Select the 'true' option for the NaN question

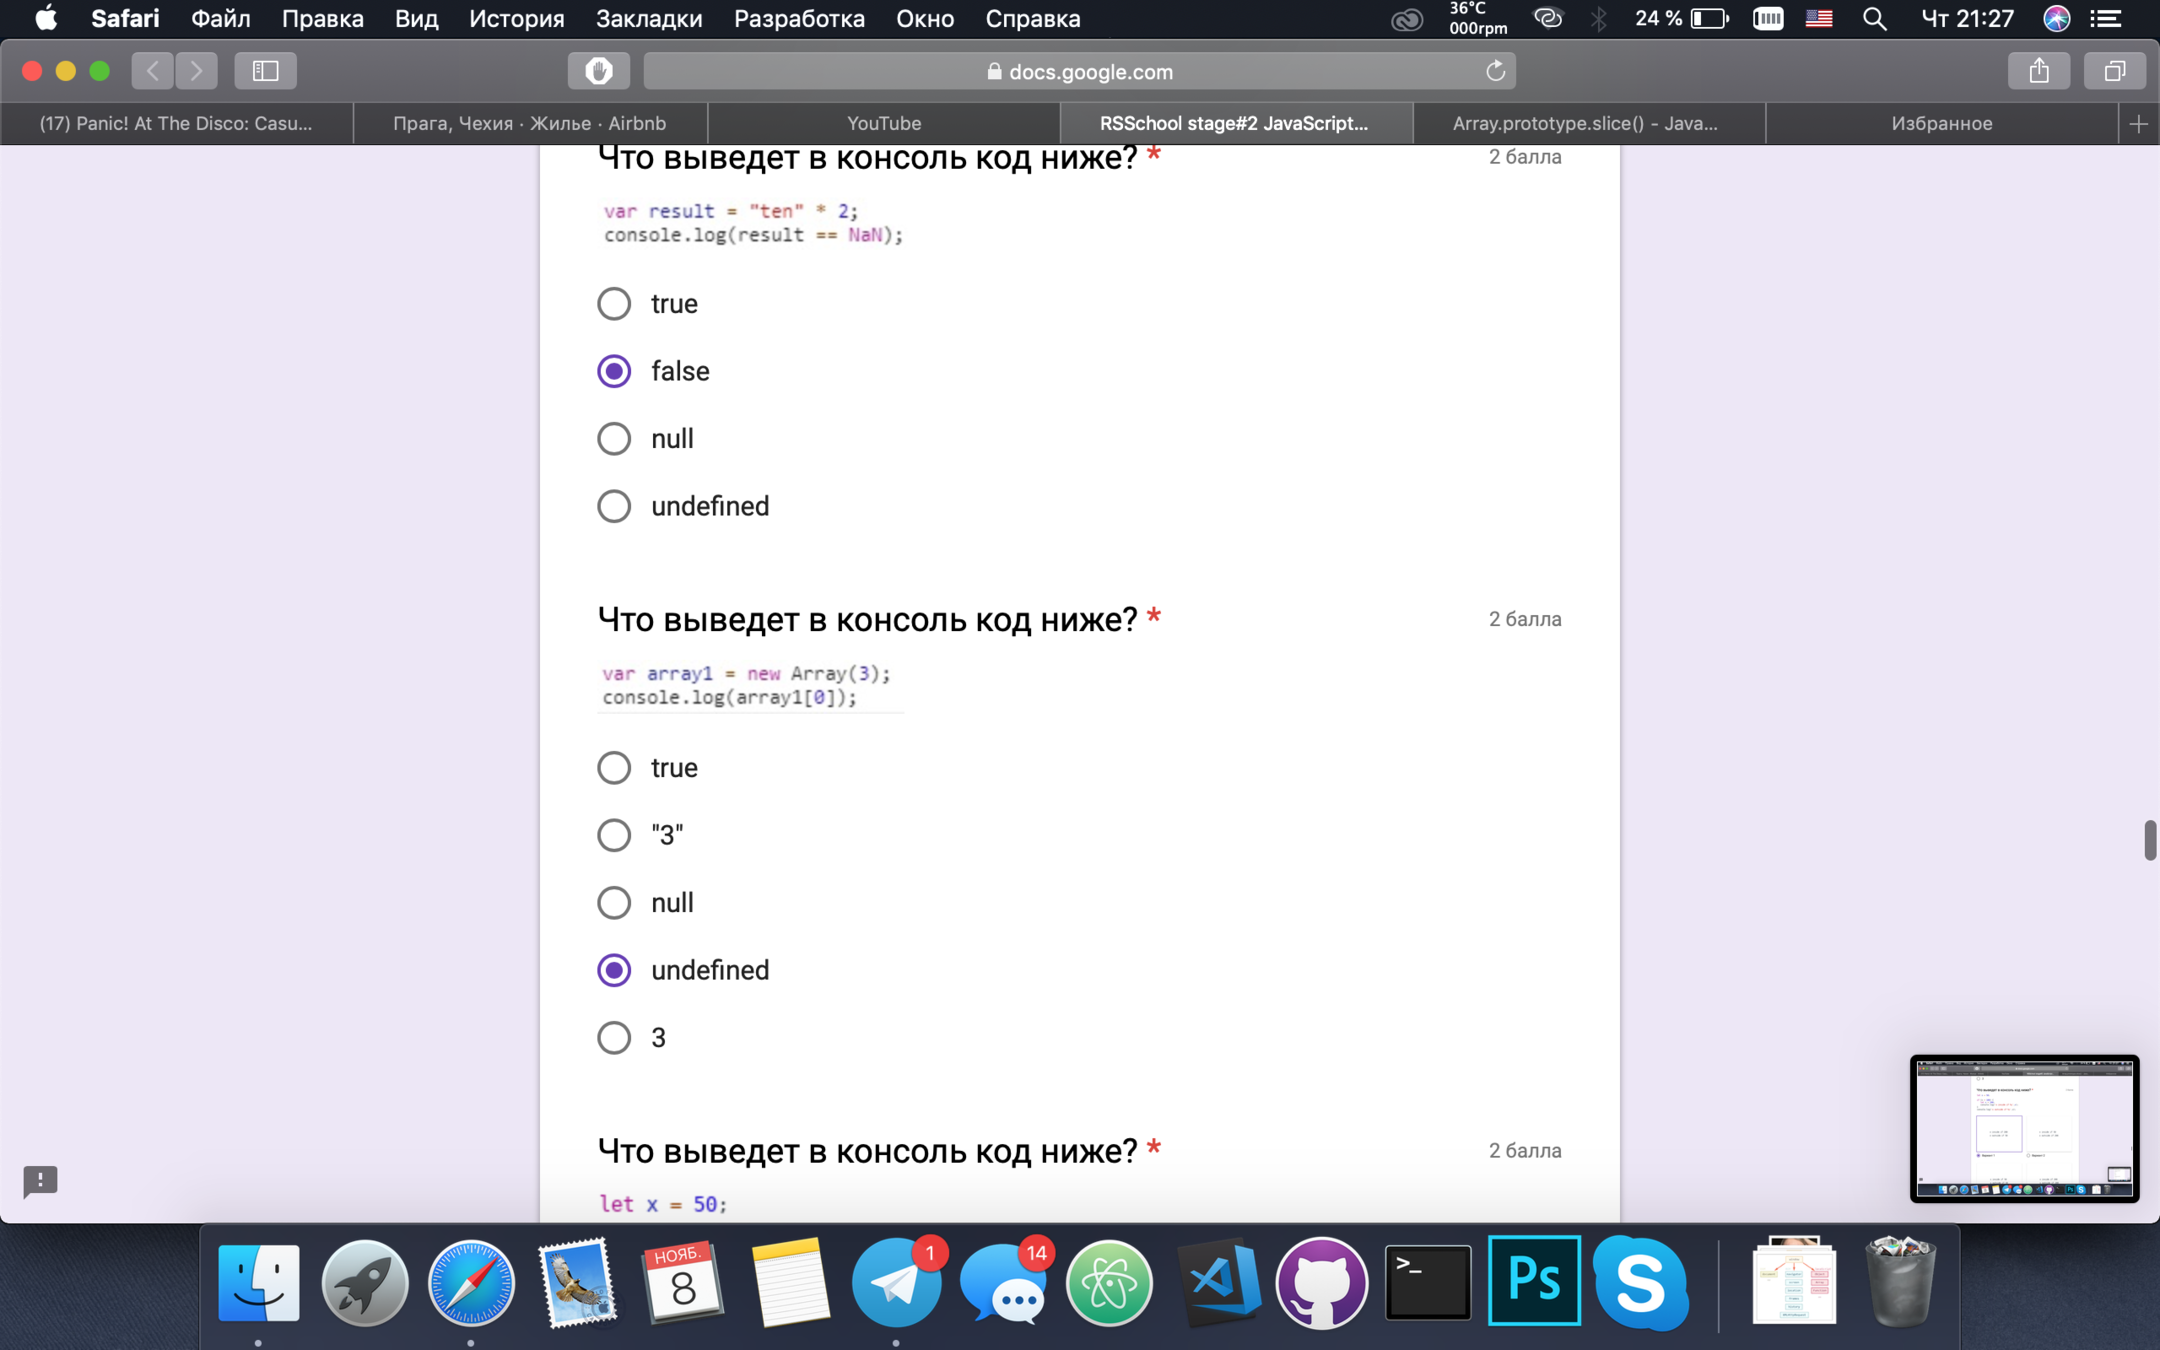pyautogui.click(x=614, y=304)
